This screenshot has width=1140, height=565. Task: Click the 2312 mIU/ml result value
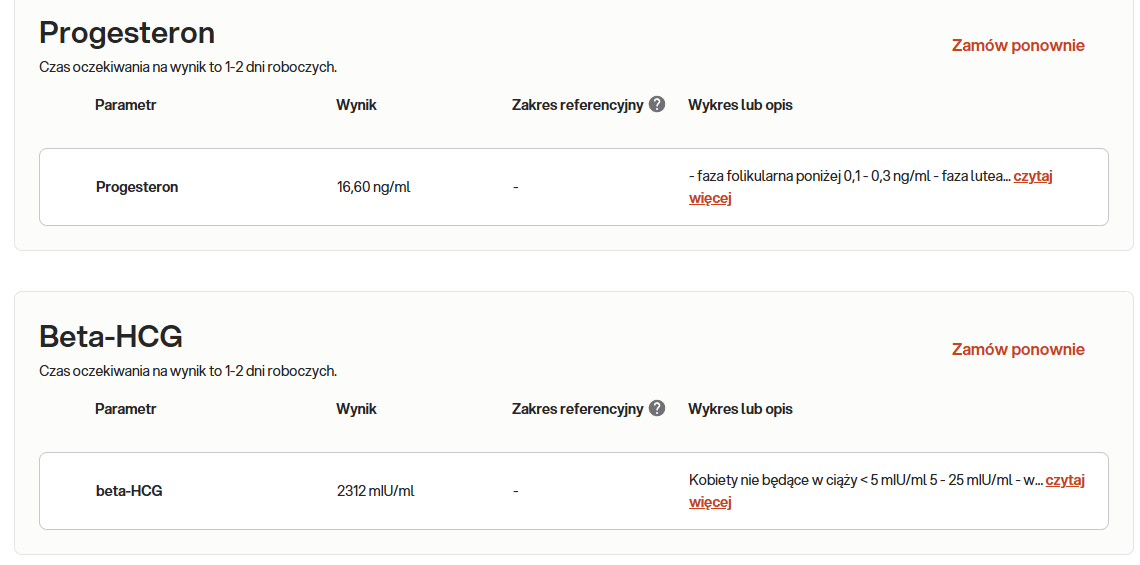375,491
